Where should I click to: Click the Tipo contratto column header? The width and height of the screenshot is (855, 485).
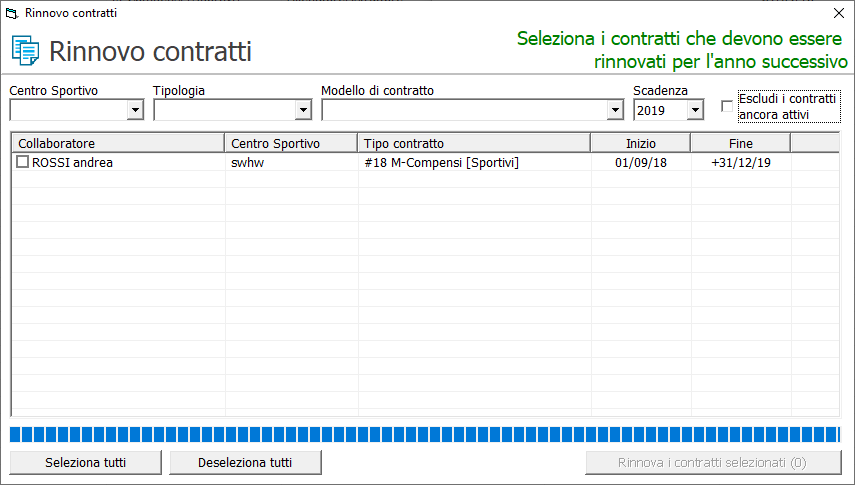(x=474, y=143)
